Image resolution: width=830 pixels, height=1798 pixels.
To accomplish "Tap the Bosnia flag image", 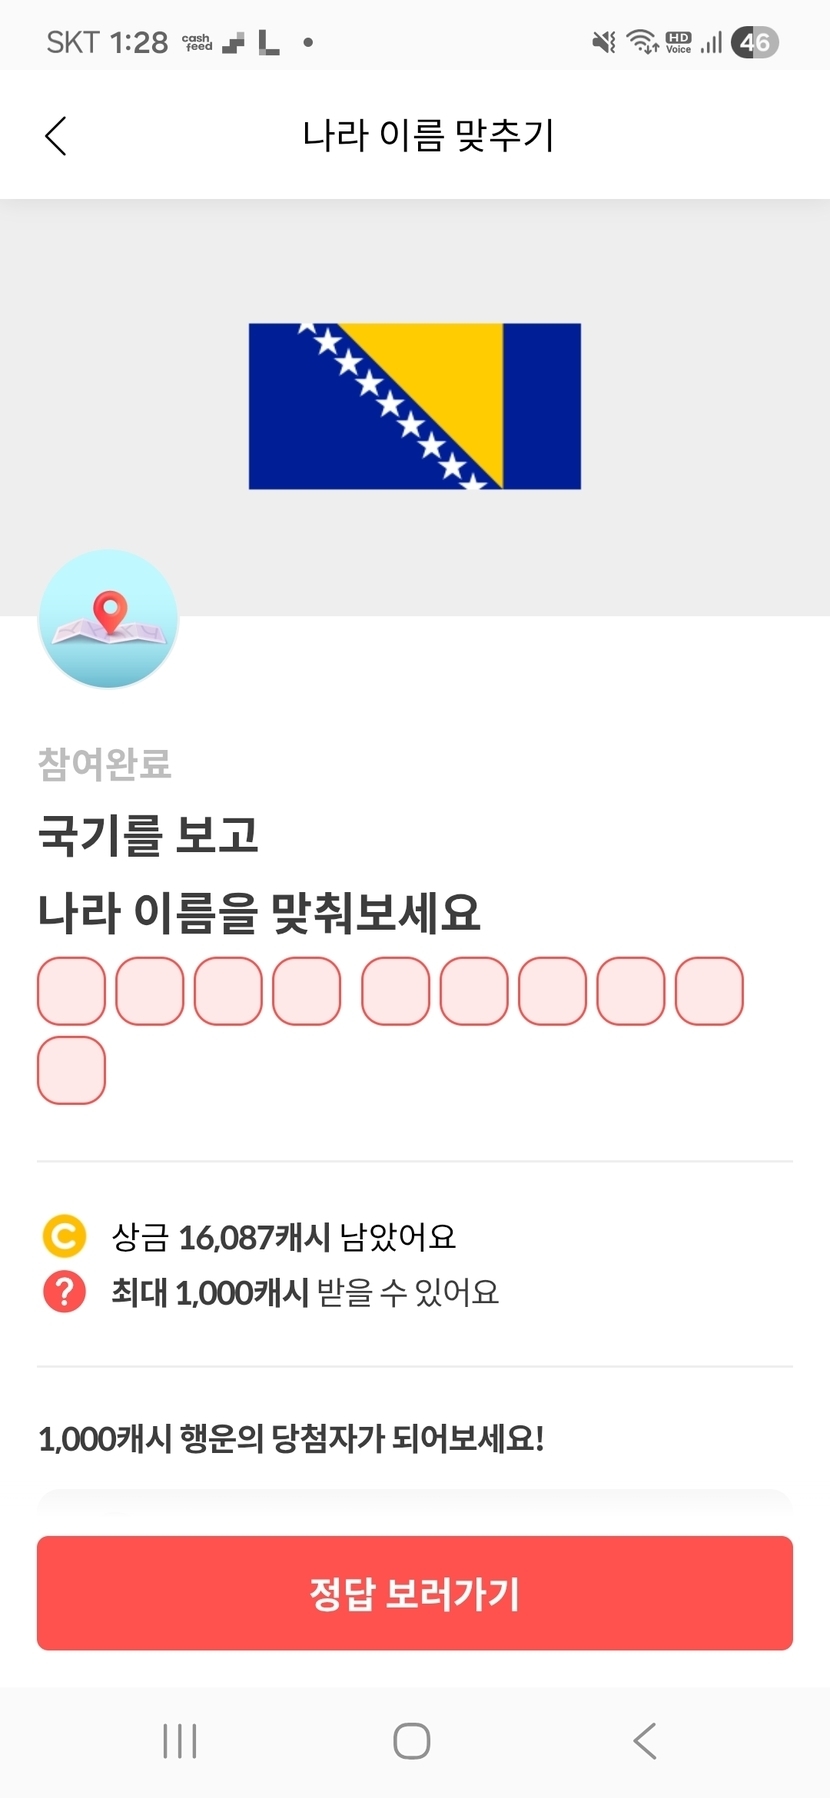I will coord(414,406).
